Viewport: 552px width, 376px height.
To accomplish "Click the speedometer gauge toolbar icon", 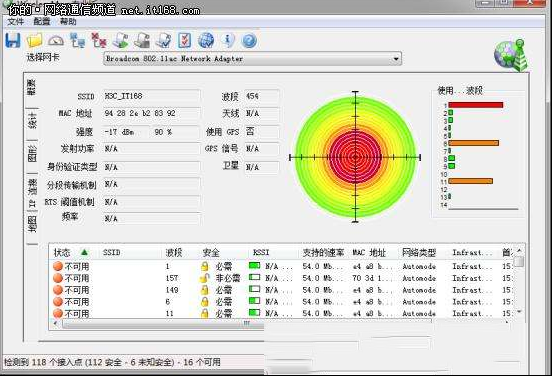I will (56, 40).
